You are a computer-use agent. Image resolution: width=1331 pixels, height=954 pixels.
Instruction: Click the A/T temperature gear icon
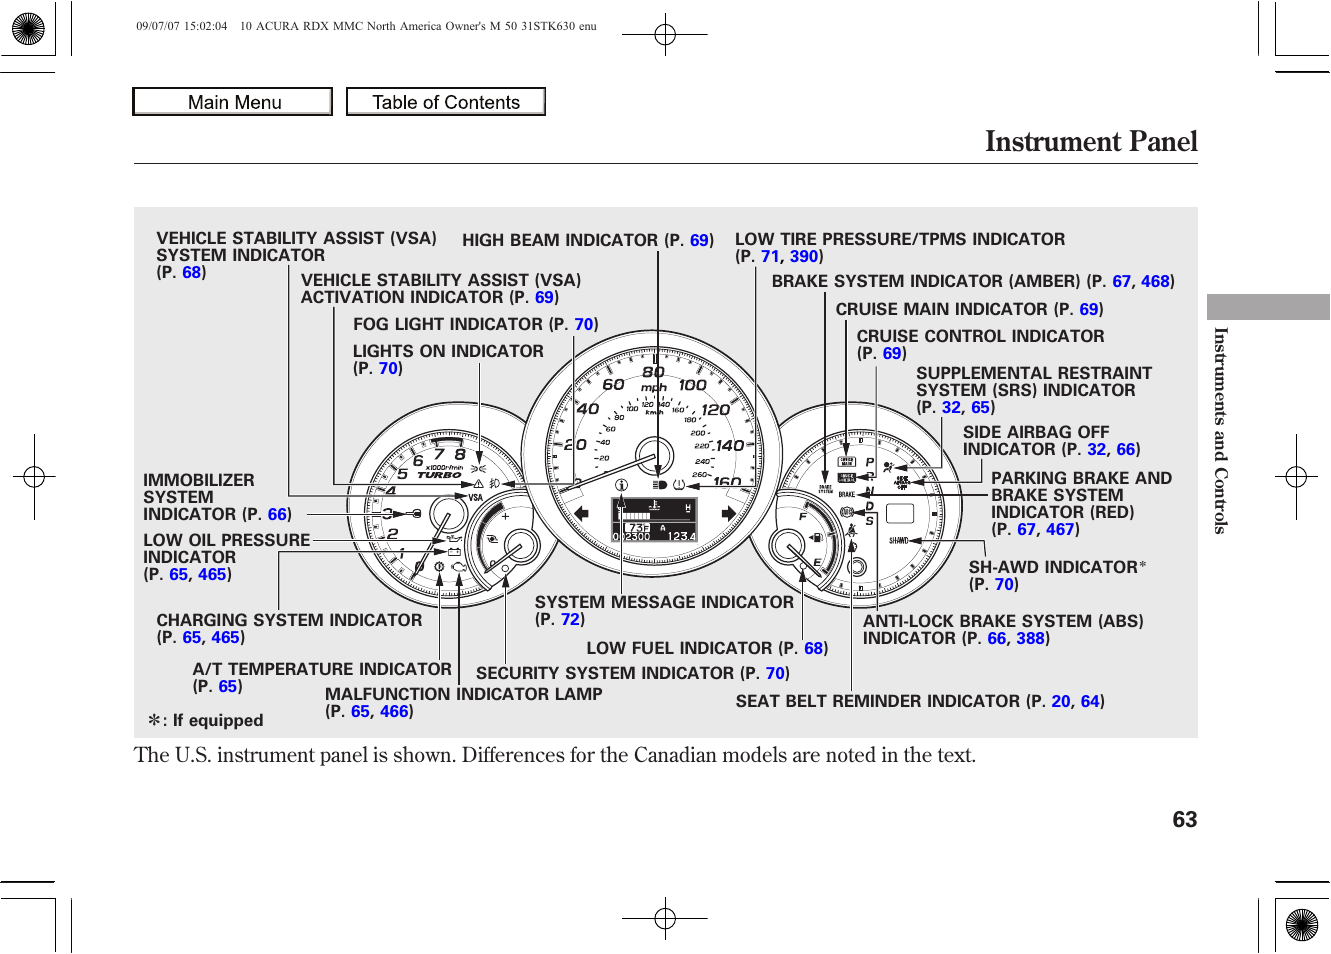coord(439,567)
